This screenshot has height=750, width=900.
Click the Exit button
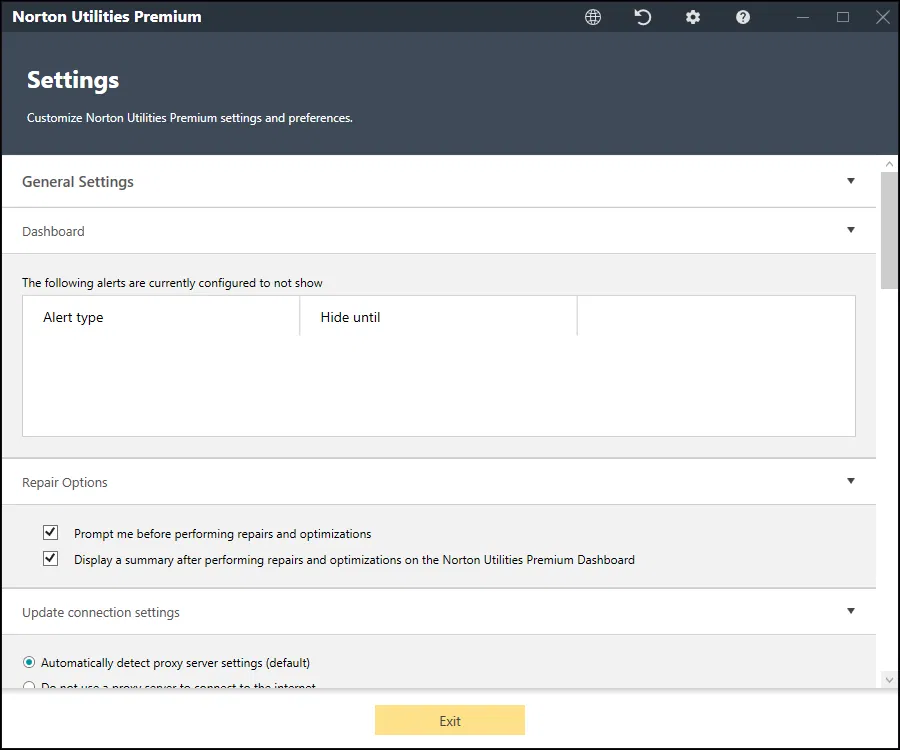(x=450, y=721)
